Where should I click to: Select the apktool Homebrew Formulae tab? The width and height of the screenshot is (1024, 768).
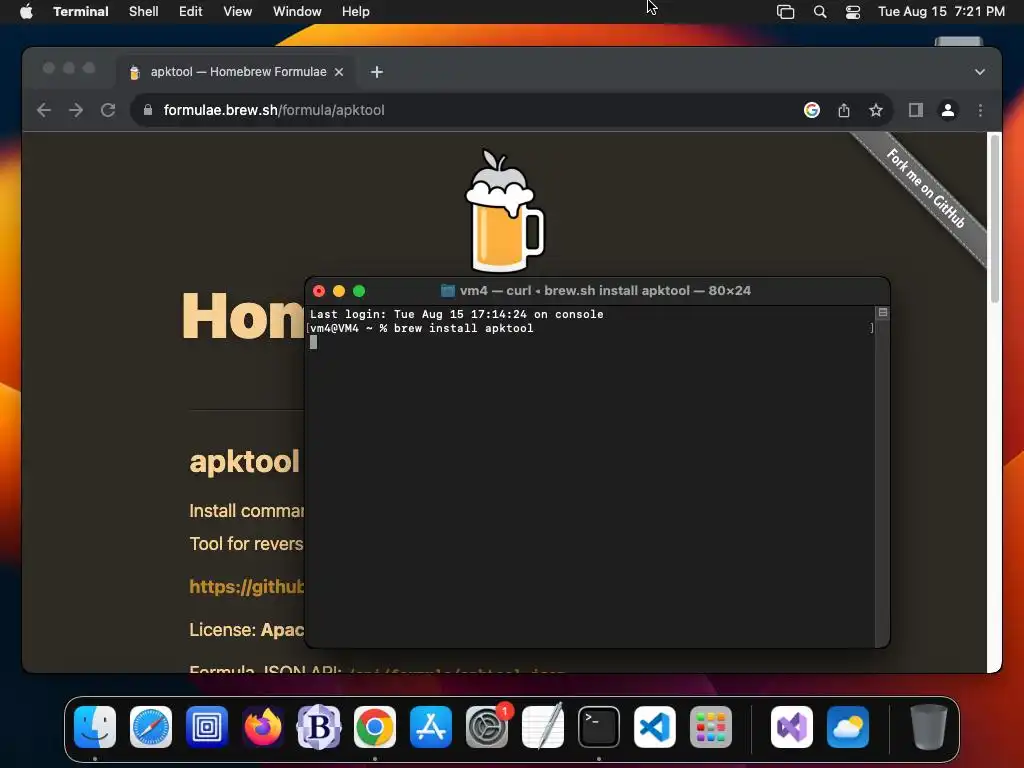(238, 72)
